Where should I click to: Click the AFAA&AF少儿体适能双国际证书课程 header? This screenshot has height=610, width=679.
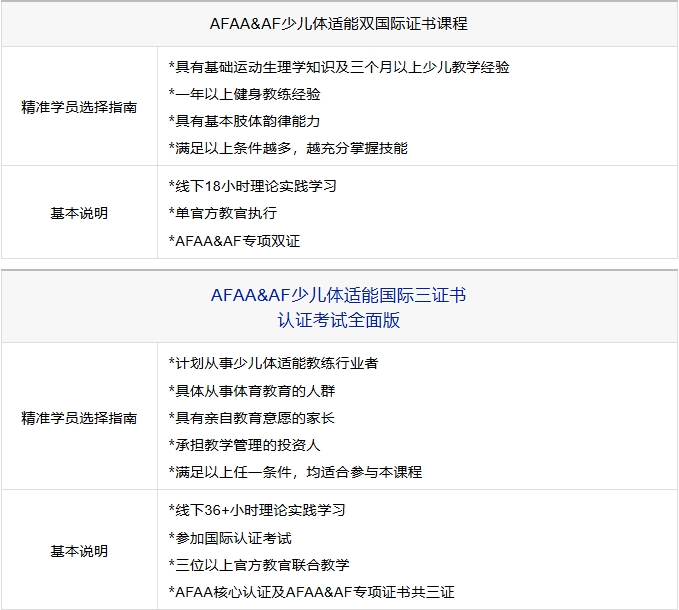[339, 23]
